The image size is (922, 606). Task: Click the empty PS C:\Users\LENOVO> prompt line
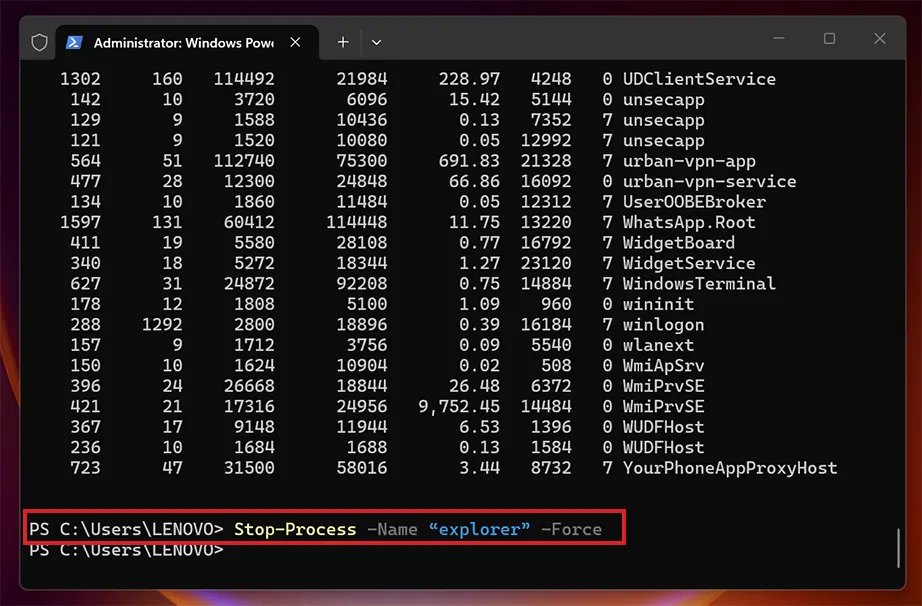126,550
